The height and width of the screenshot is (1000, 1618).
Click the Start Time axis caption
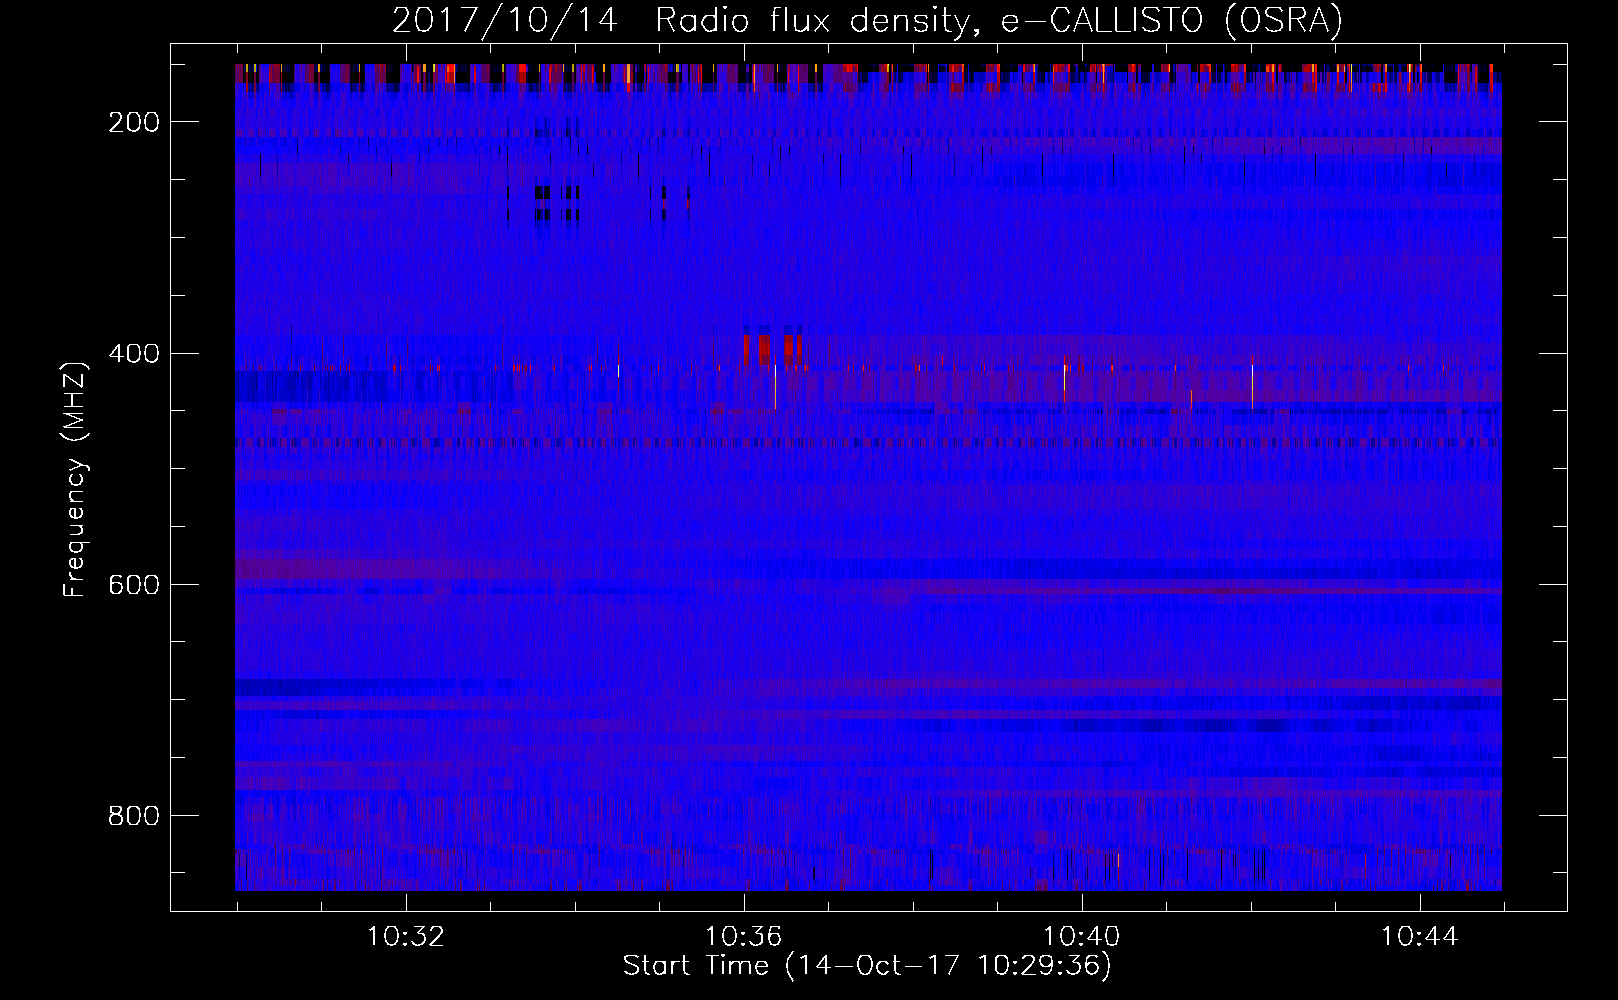(867, 965)
